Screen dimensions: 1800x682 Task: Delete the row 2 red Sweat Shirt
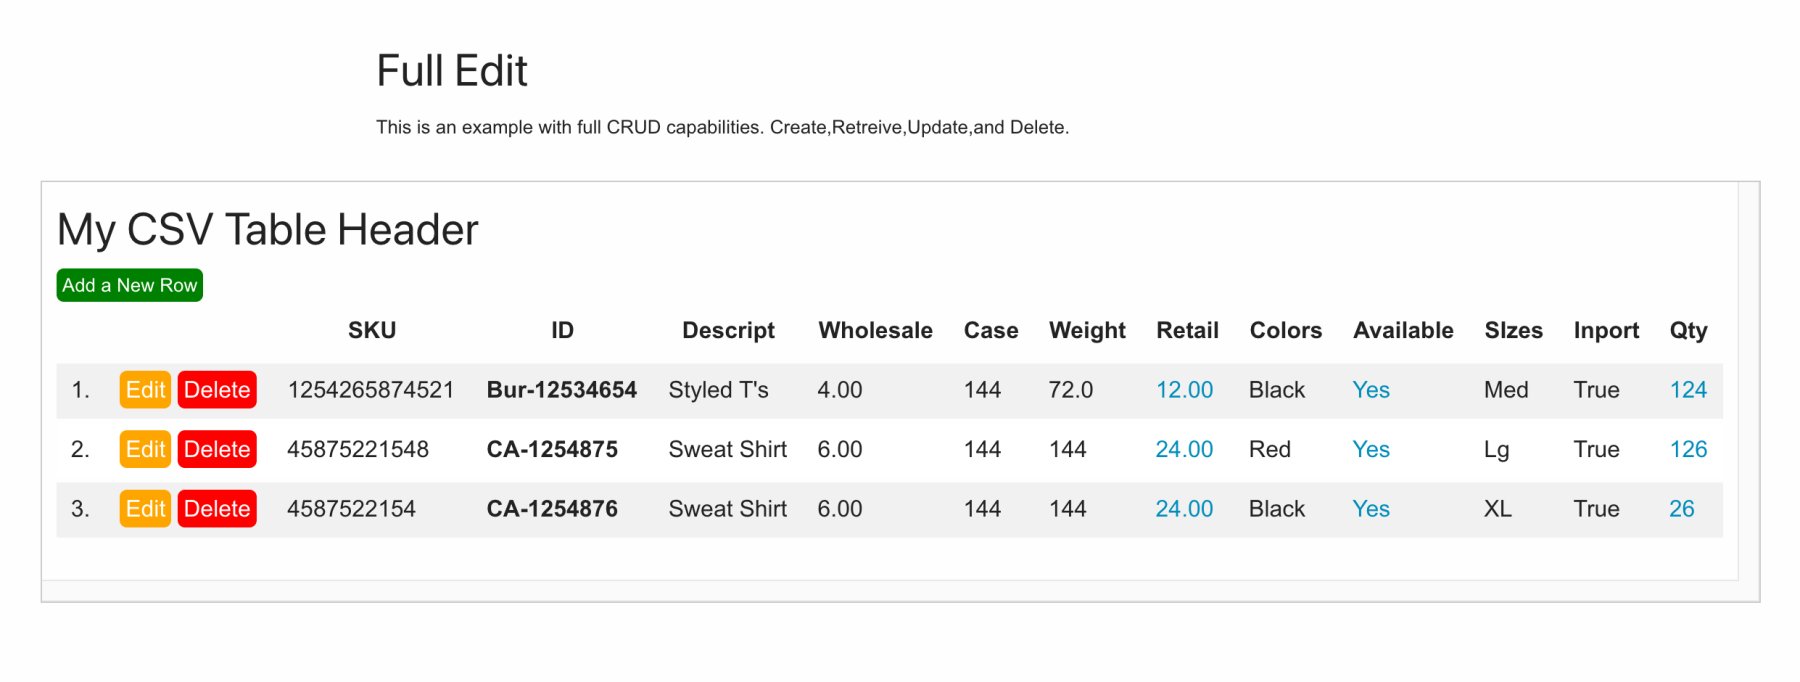tap(217, 449)
